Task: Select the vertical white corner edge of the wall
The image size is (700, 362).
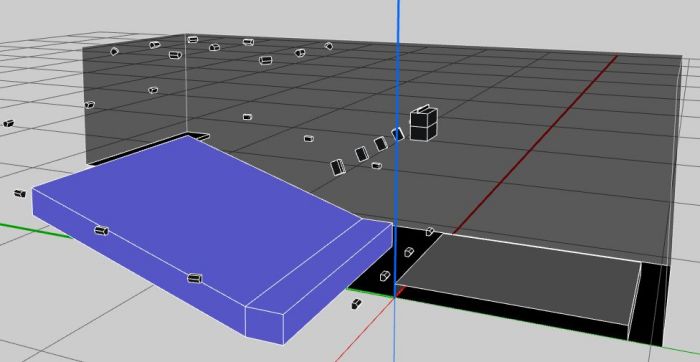Action: 186,83
